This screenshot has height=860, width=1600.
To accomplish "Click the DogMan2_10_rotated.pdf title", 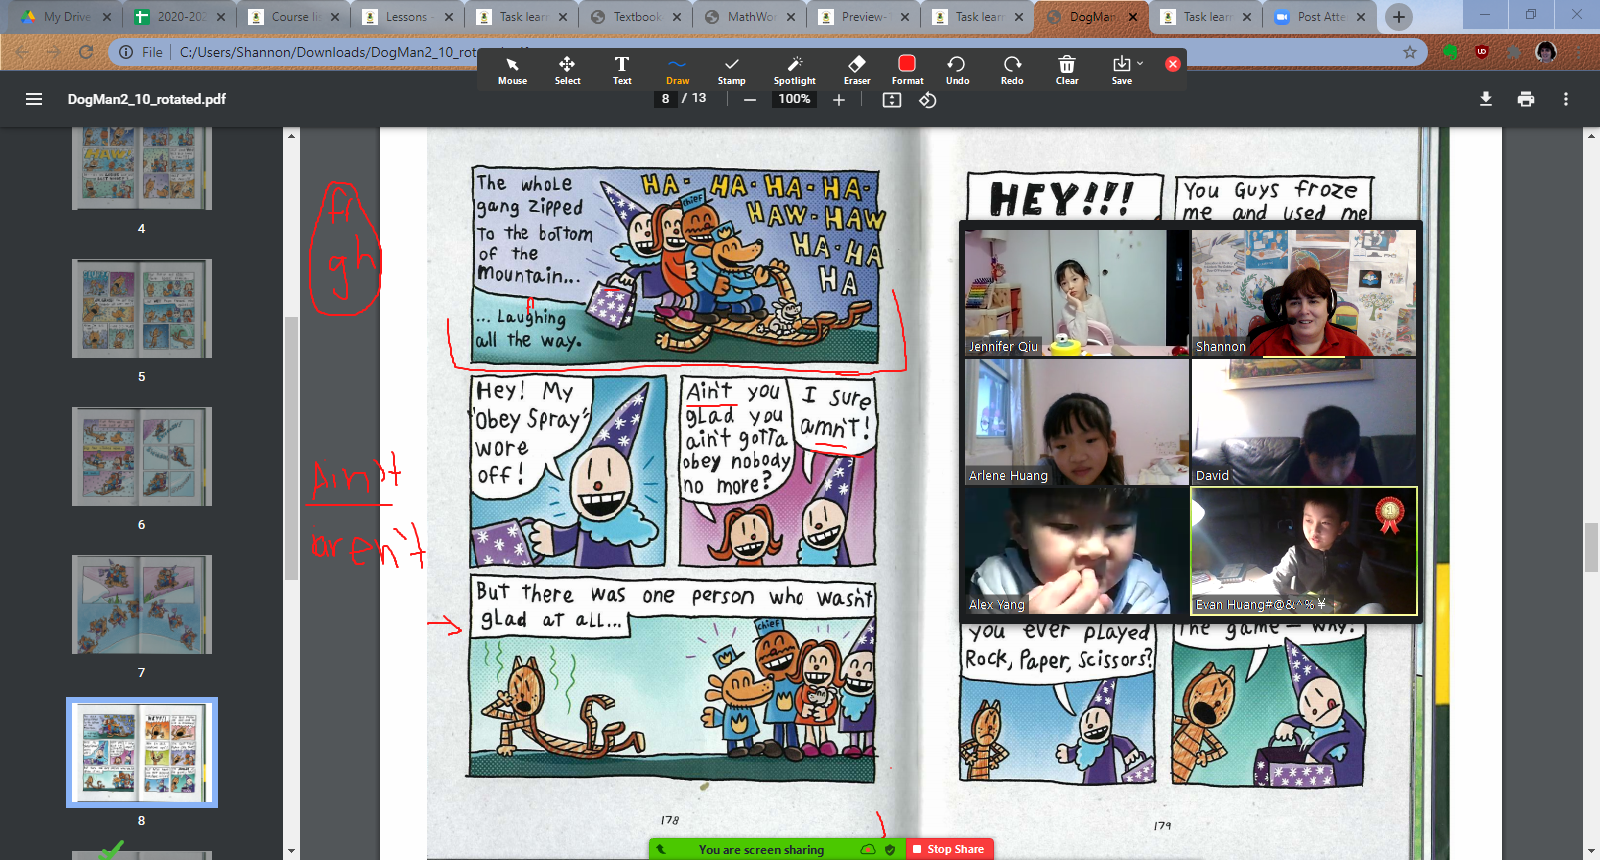I will point(147,99).
